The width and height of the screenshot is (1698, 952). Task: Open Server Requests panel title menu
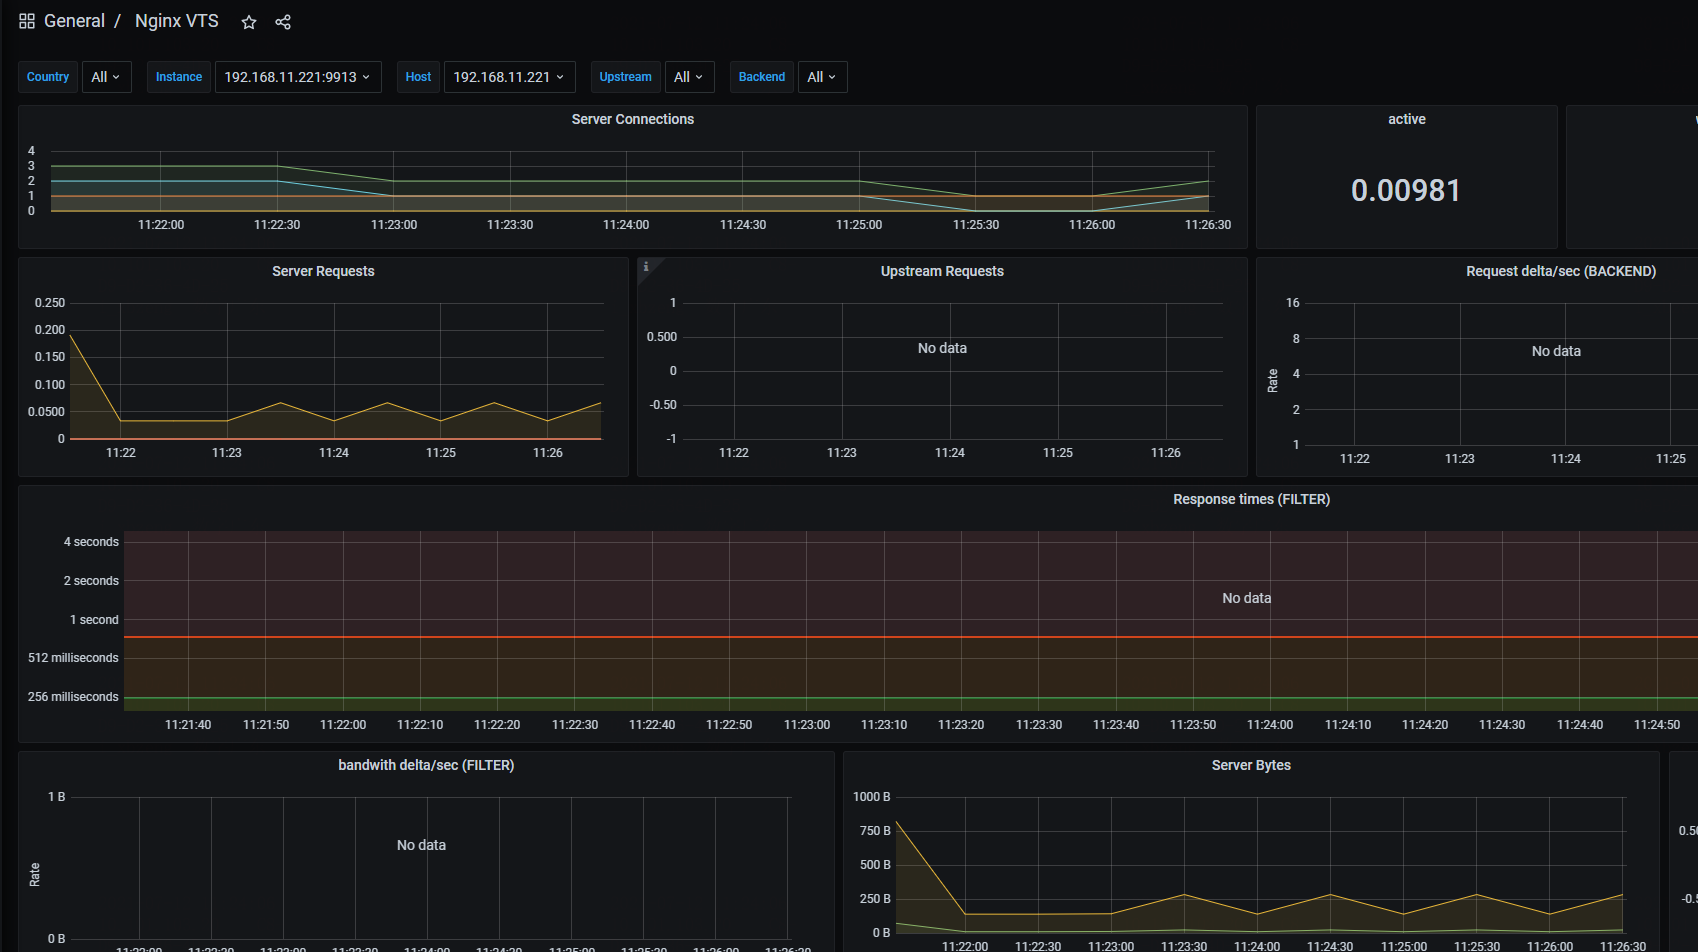click(x=323, y=271)
